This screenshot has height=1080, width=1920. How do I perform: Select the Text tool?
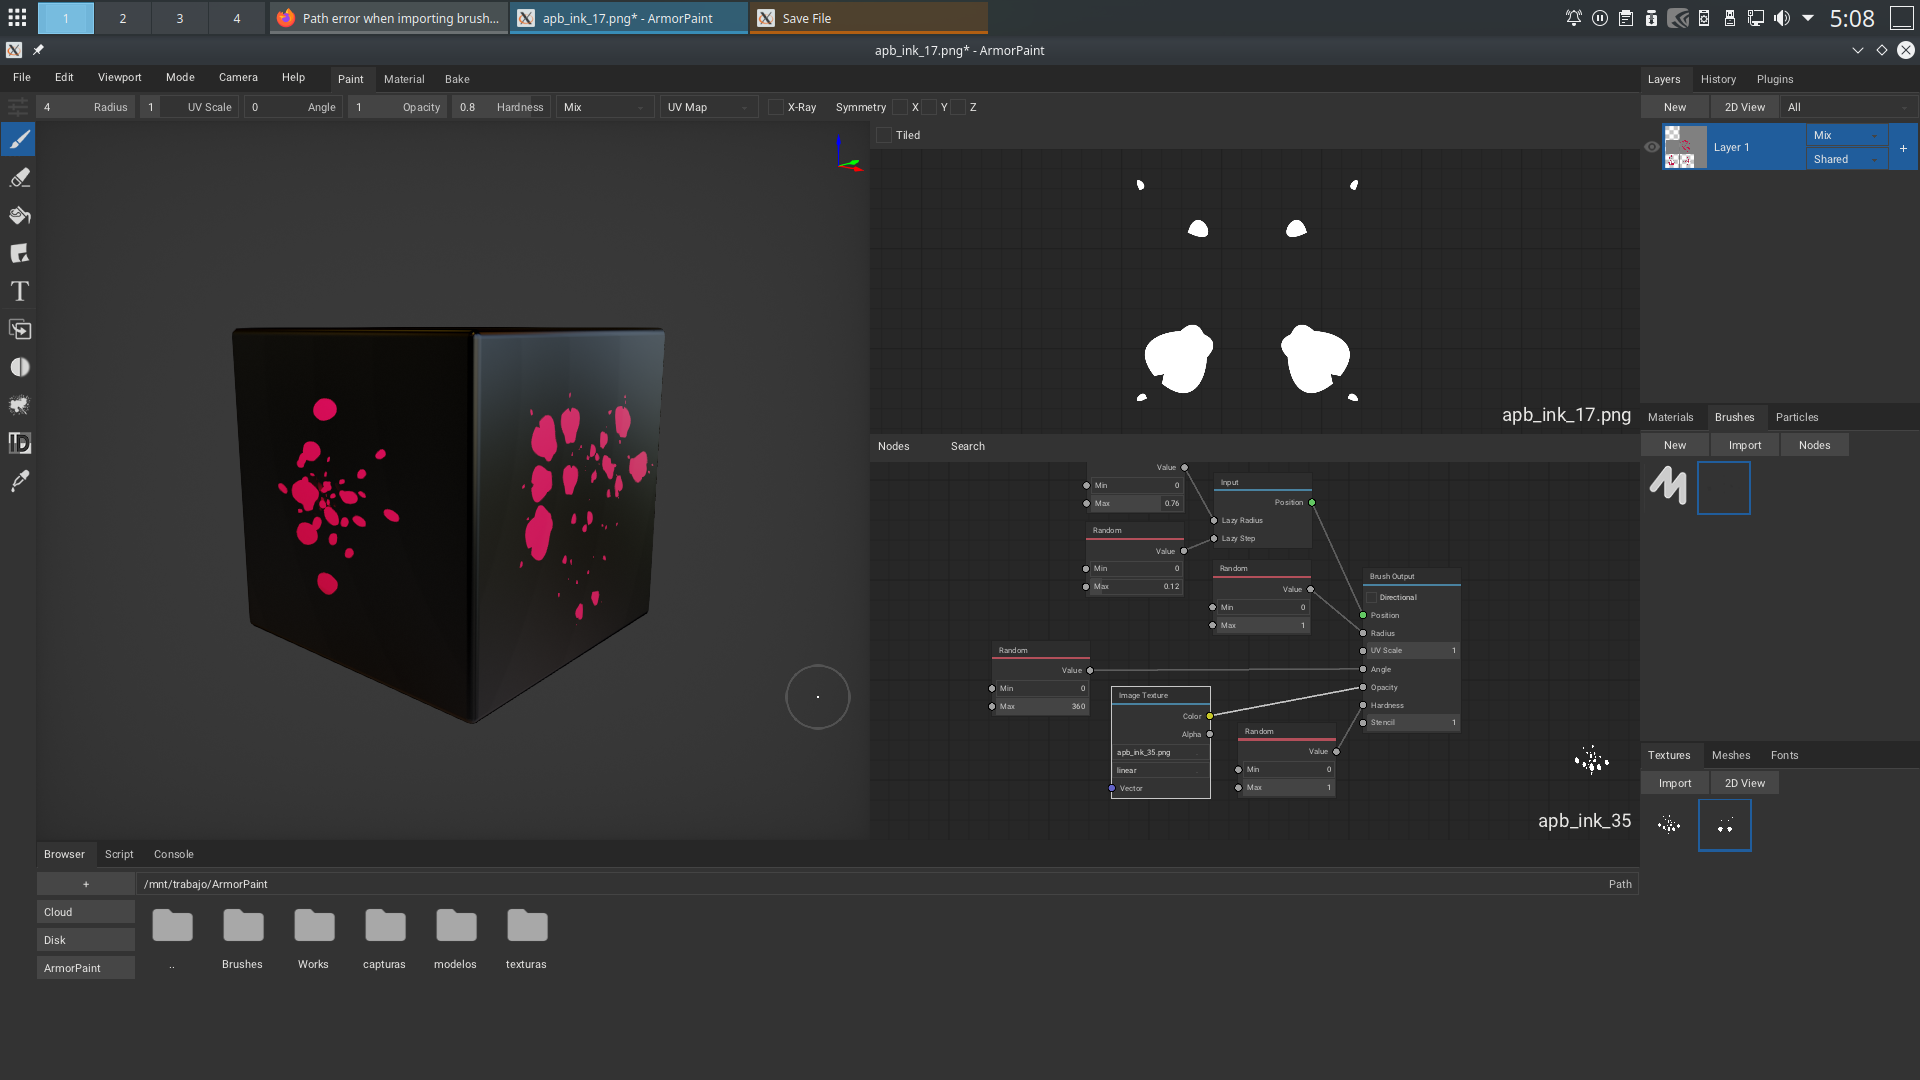click(x=19, y=292)
